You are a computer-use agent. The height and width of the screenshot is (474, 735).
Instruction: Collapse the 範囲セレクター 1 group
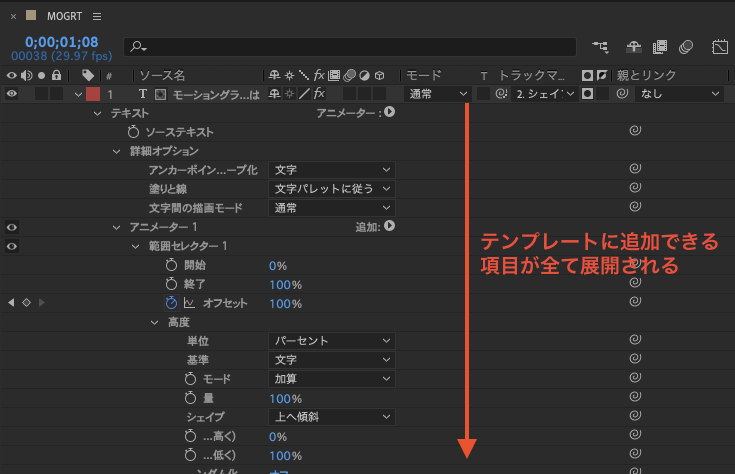coord(135,246)
